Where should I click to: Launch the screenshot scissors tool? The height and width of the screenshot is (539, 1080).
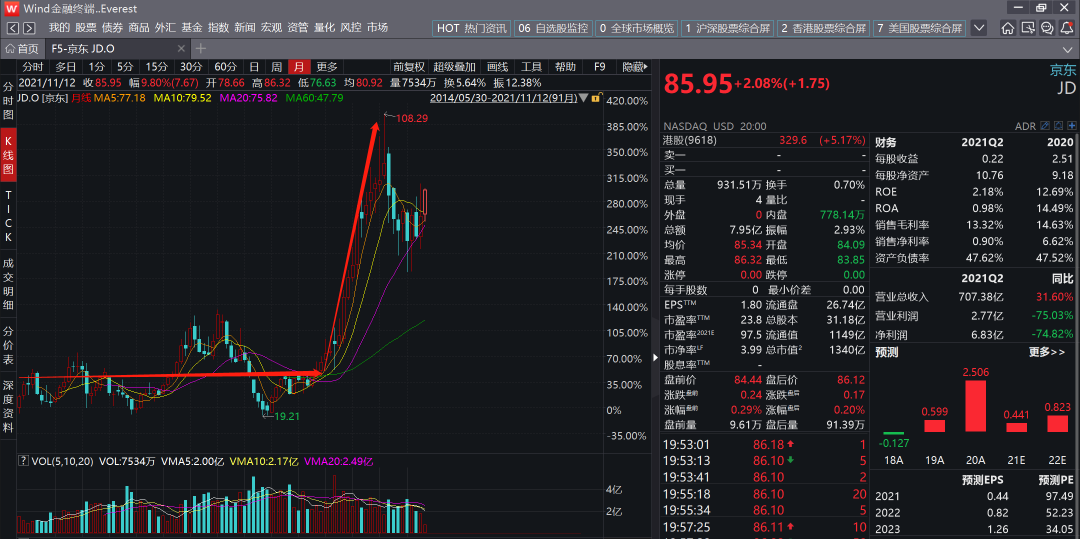[x=1028, y=28]
